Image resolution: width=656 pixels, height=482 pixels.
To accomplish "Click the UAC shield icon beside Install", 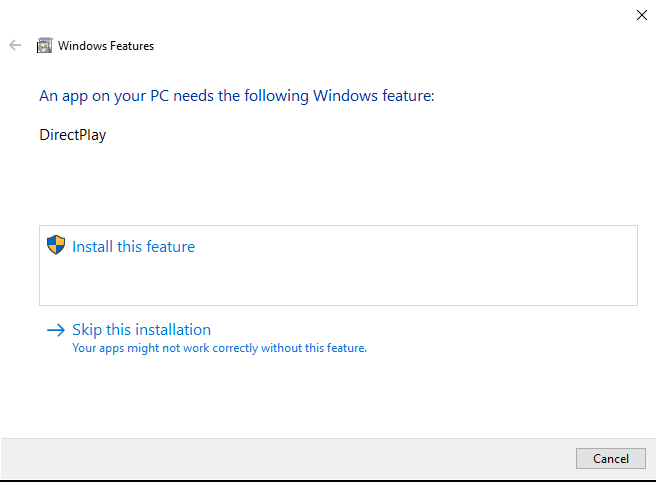I will 56,245.
